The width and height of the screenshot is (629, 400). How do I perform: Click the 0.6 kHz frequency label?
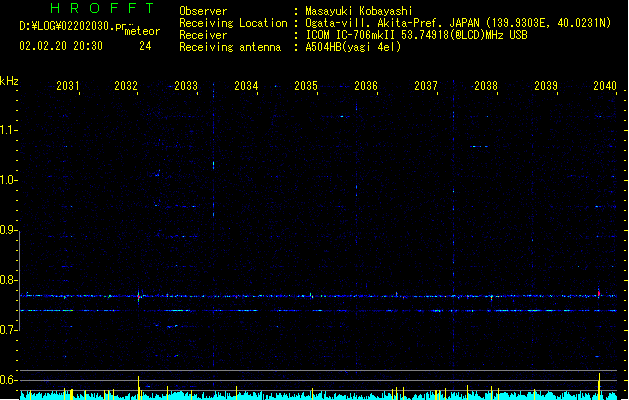(x=8, y=380)
